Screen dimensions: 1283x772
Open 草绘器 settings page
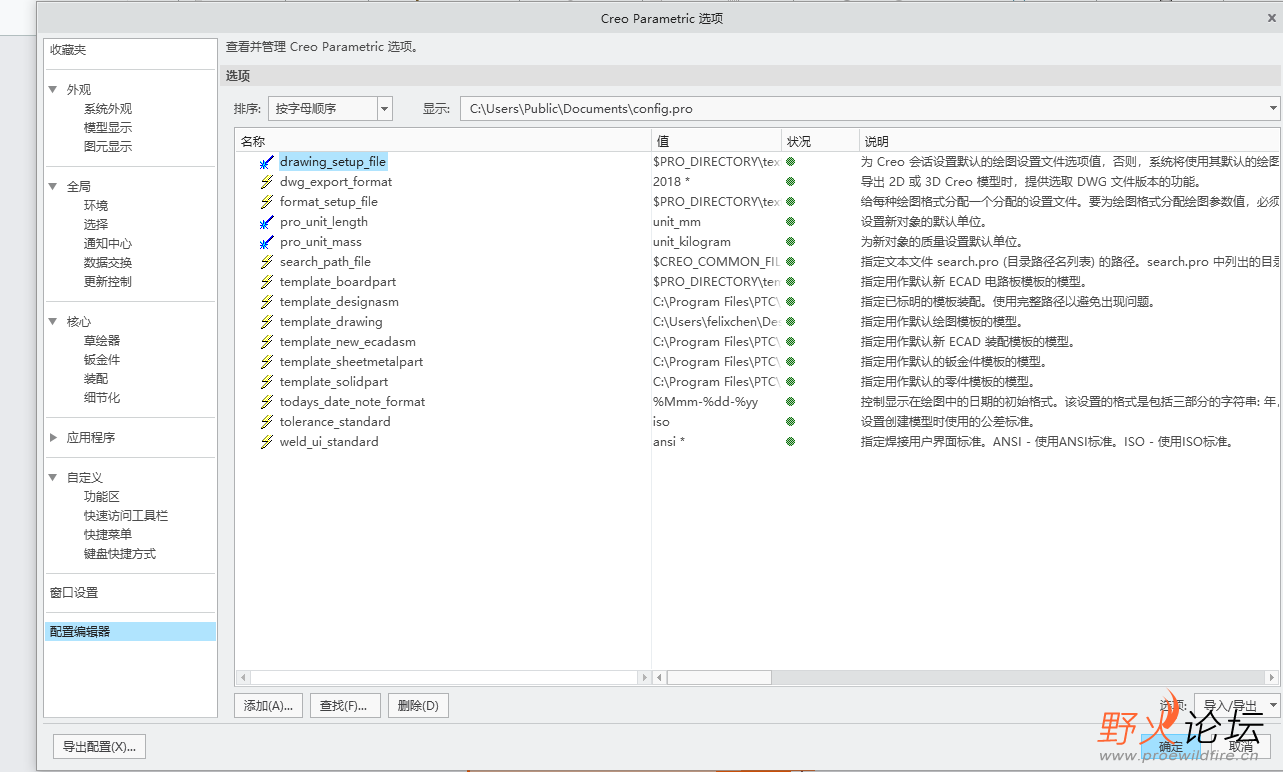point(102,341)
